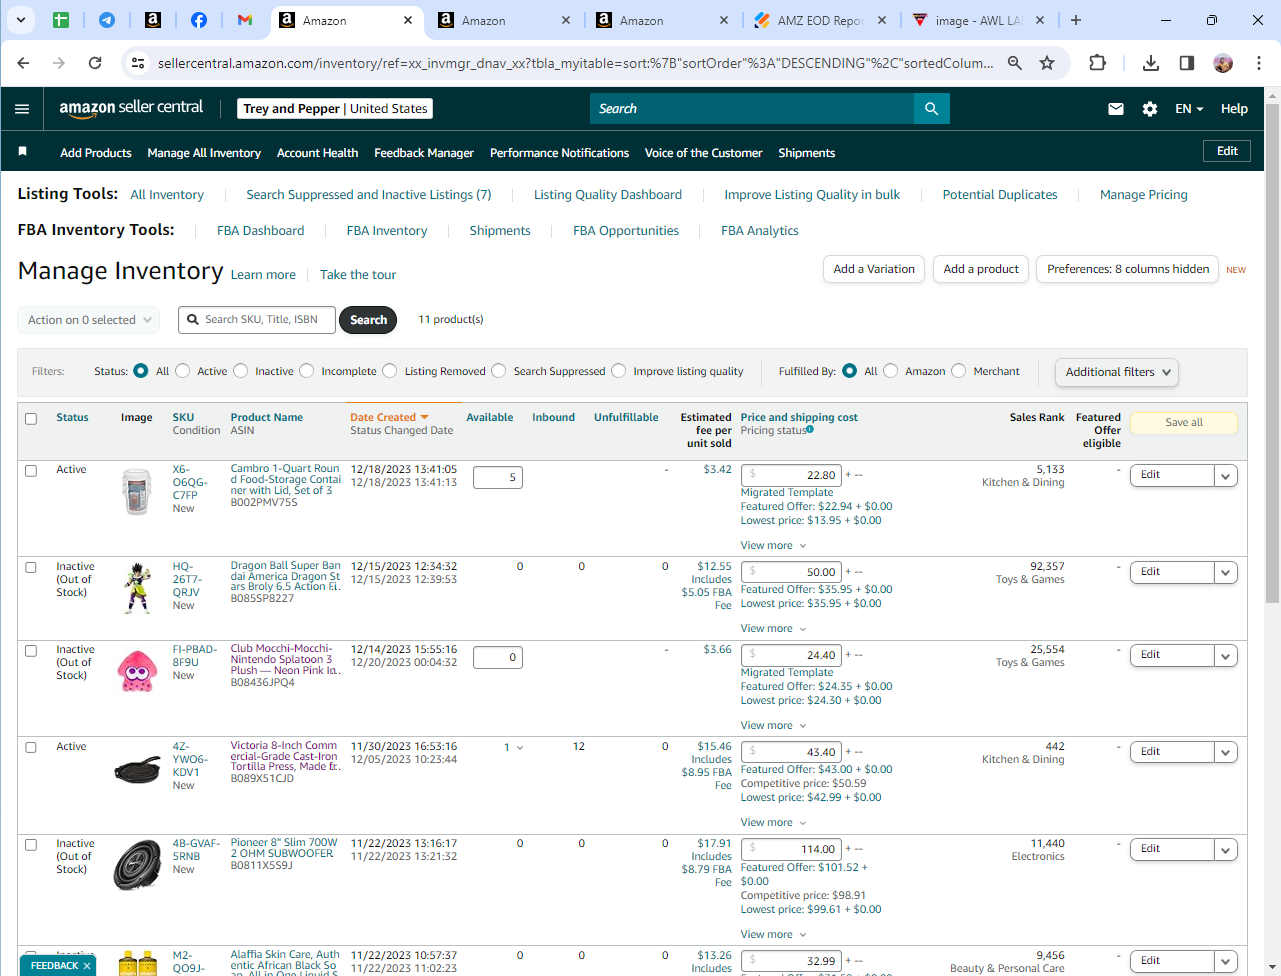Screen dimensions: 1281x976
Task: Open a new browser tab
Action: pyautogui.click(x=1076, y=20)
